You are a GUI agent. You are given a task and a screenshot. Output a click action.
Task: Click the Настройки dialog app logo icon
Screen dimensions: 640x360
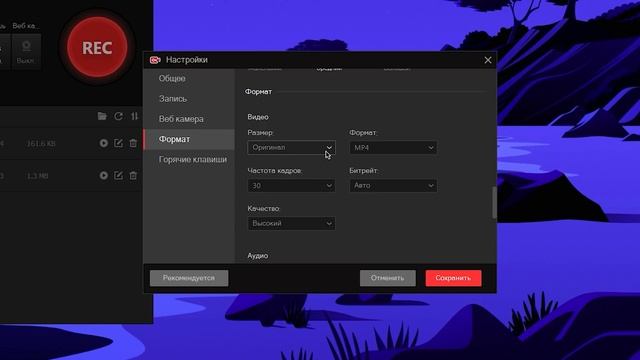(x=155, y=60)
